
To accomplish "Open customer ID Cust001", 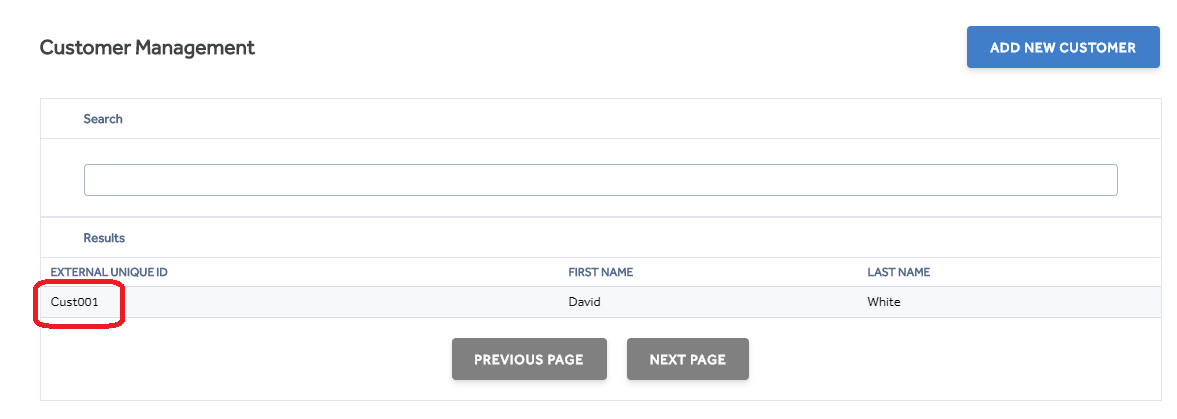I will point(74,303).
